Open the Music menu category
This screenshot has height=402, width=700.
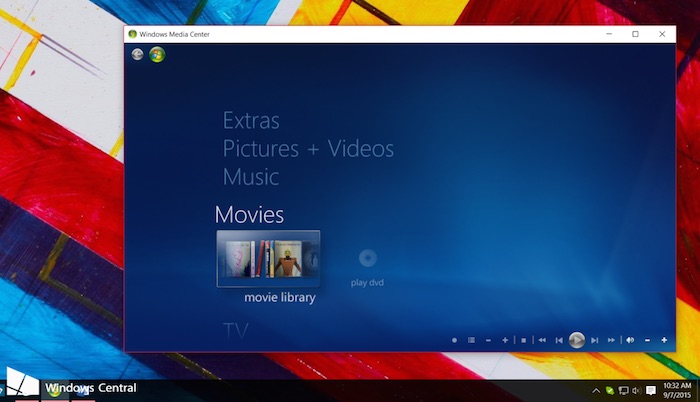250,177
